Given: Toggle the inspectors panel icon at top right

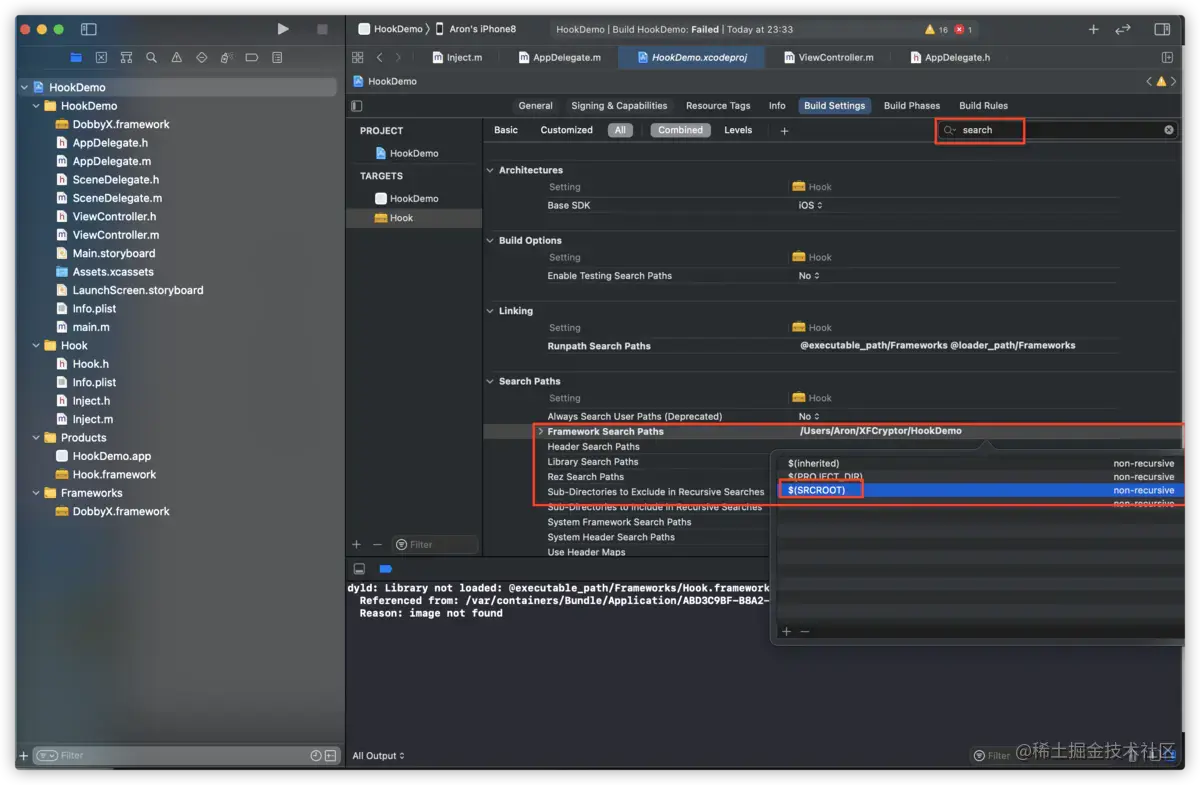Looking at the screenshot, I should tap(1161, 30).
